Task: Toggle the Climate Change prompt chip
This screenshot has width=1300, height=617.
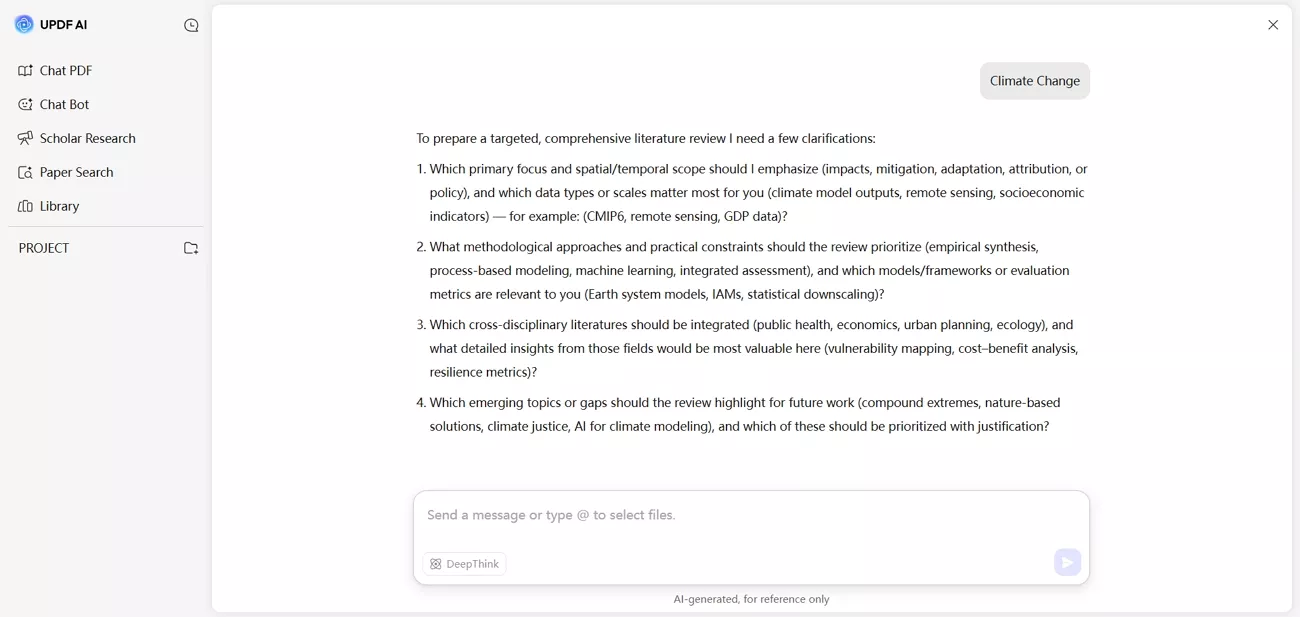Action: (1035, 80)
